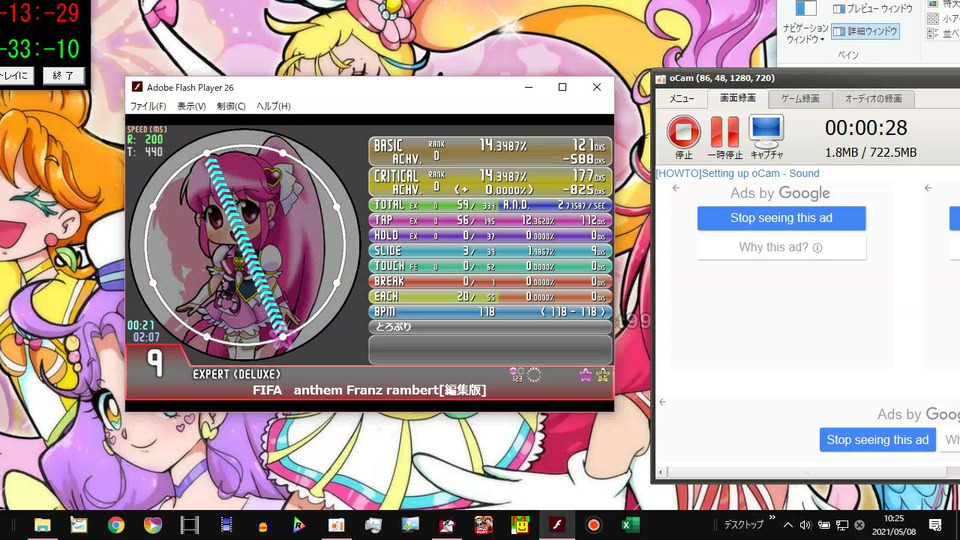This screenshot has height=540, width=960.
Task: Open the notification center icon on the taskbar
Action: tap(935, 525)
